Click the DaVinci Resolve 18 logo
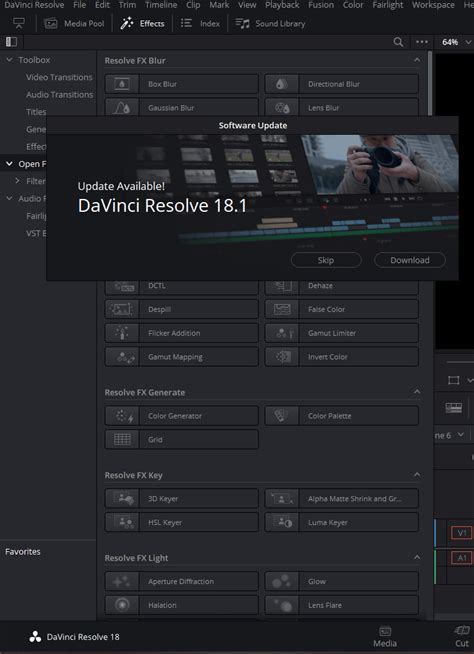The height and width of the screenshot is (654, 474). tap(35, 637)
